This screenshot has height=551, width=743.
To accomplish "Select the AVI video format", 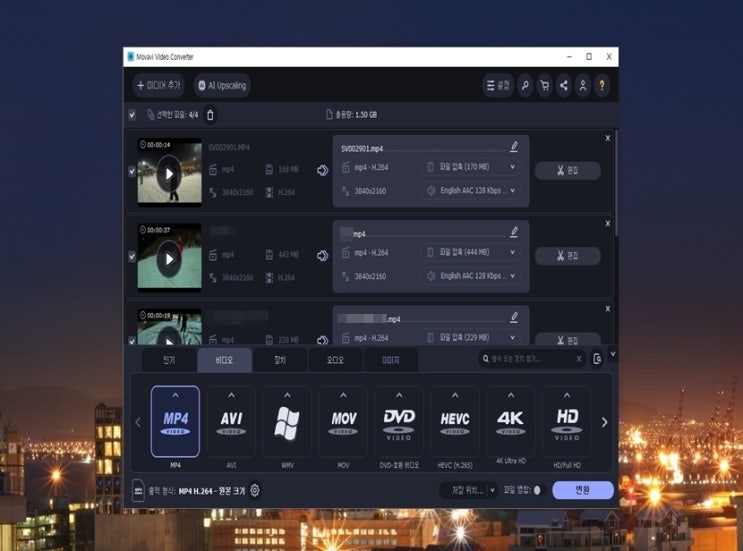I will coord(231,422).
